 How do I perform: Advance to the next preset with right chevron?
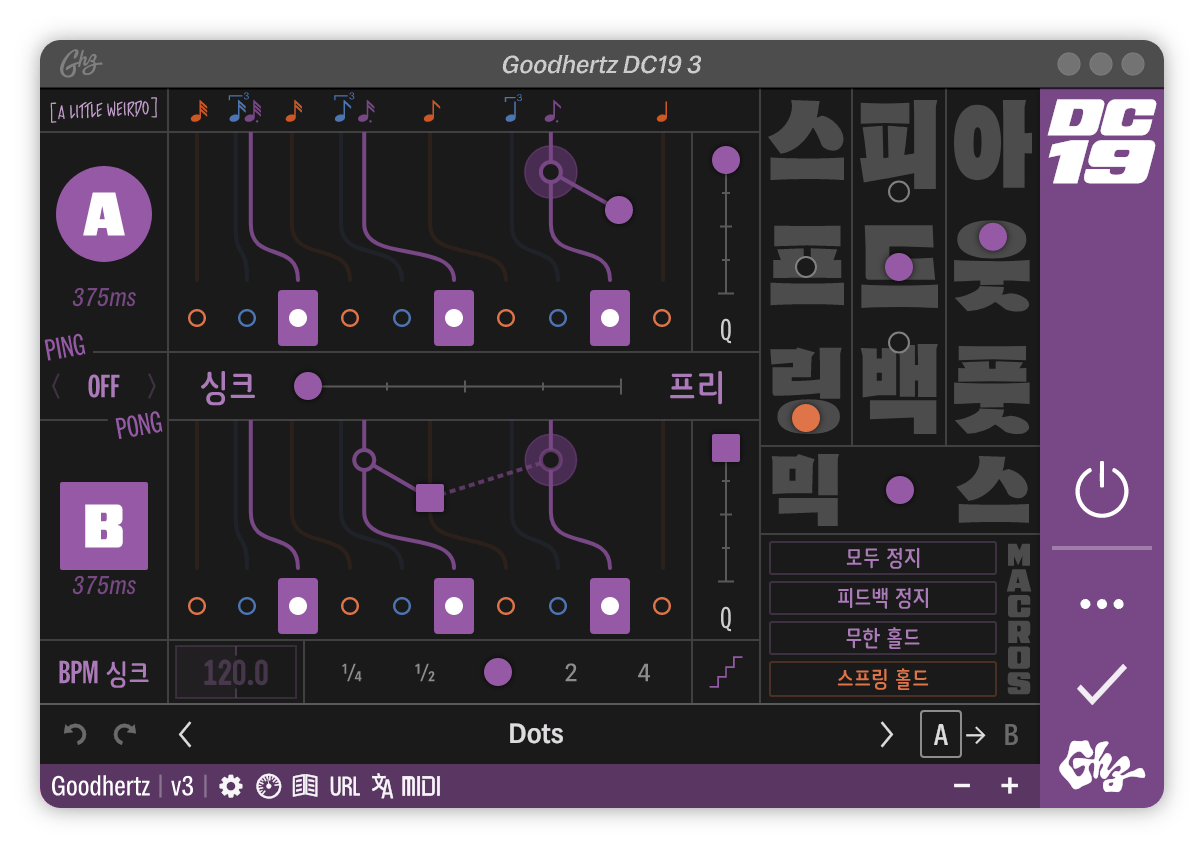(886, 733)
